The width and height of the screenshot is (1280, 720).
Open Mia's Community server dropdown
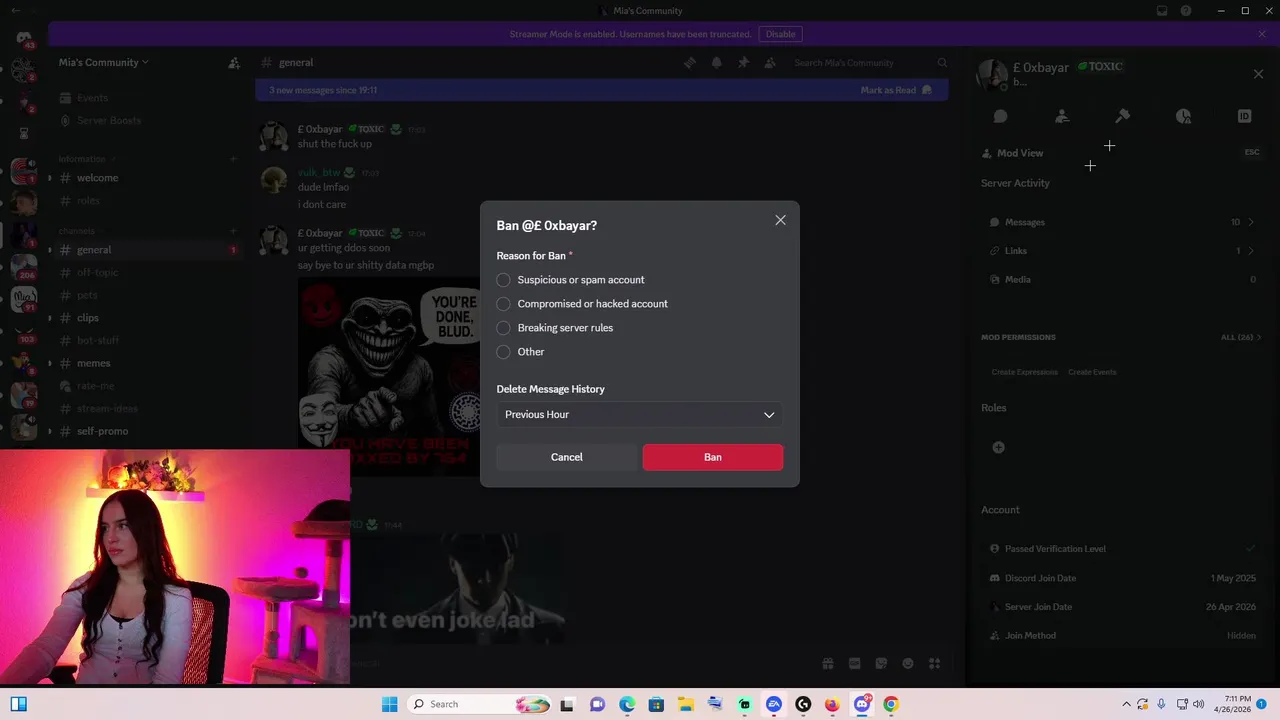pyautogui.click(x=103, y=62)
